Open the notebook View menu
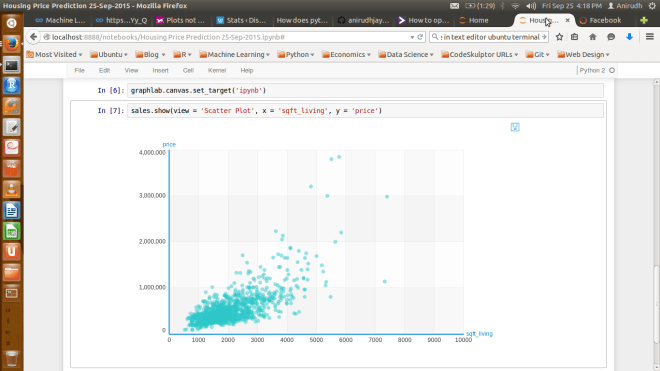This screenshot has height=371, width=660. (131, 70)
